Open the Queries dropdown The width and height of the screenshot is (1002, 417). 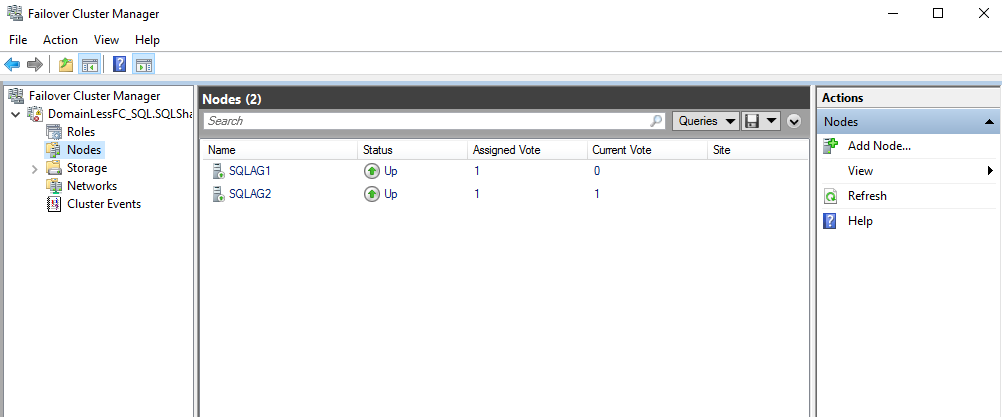point(705,121)
